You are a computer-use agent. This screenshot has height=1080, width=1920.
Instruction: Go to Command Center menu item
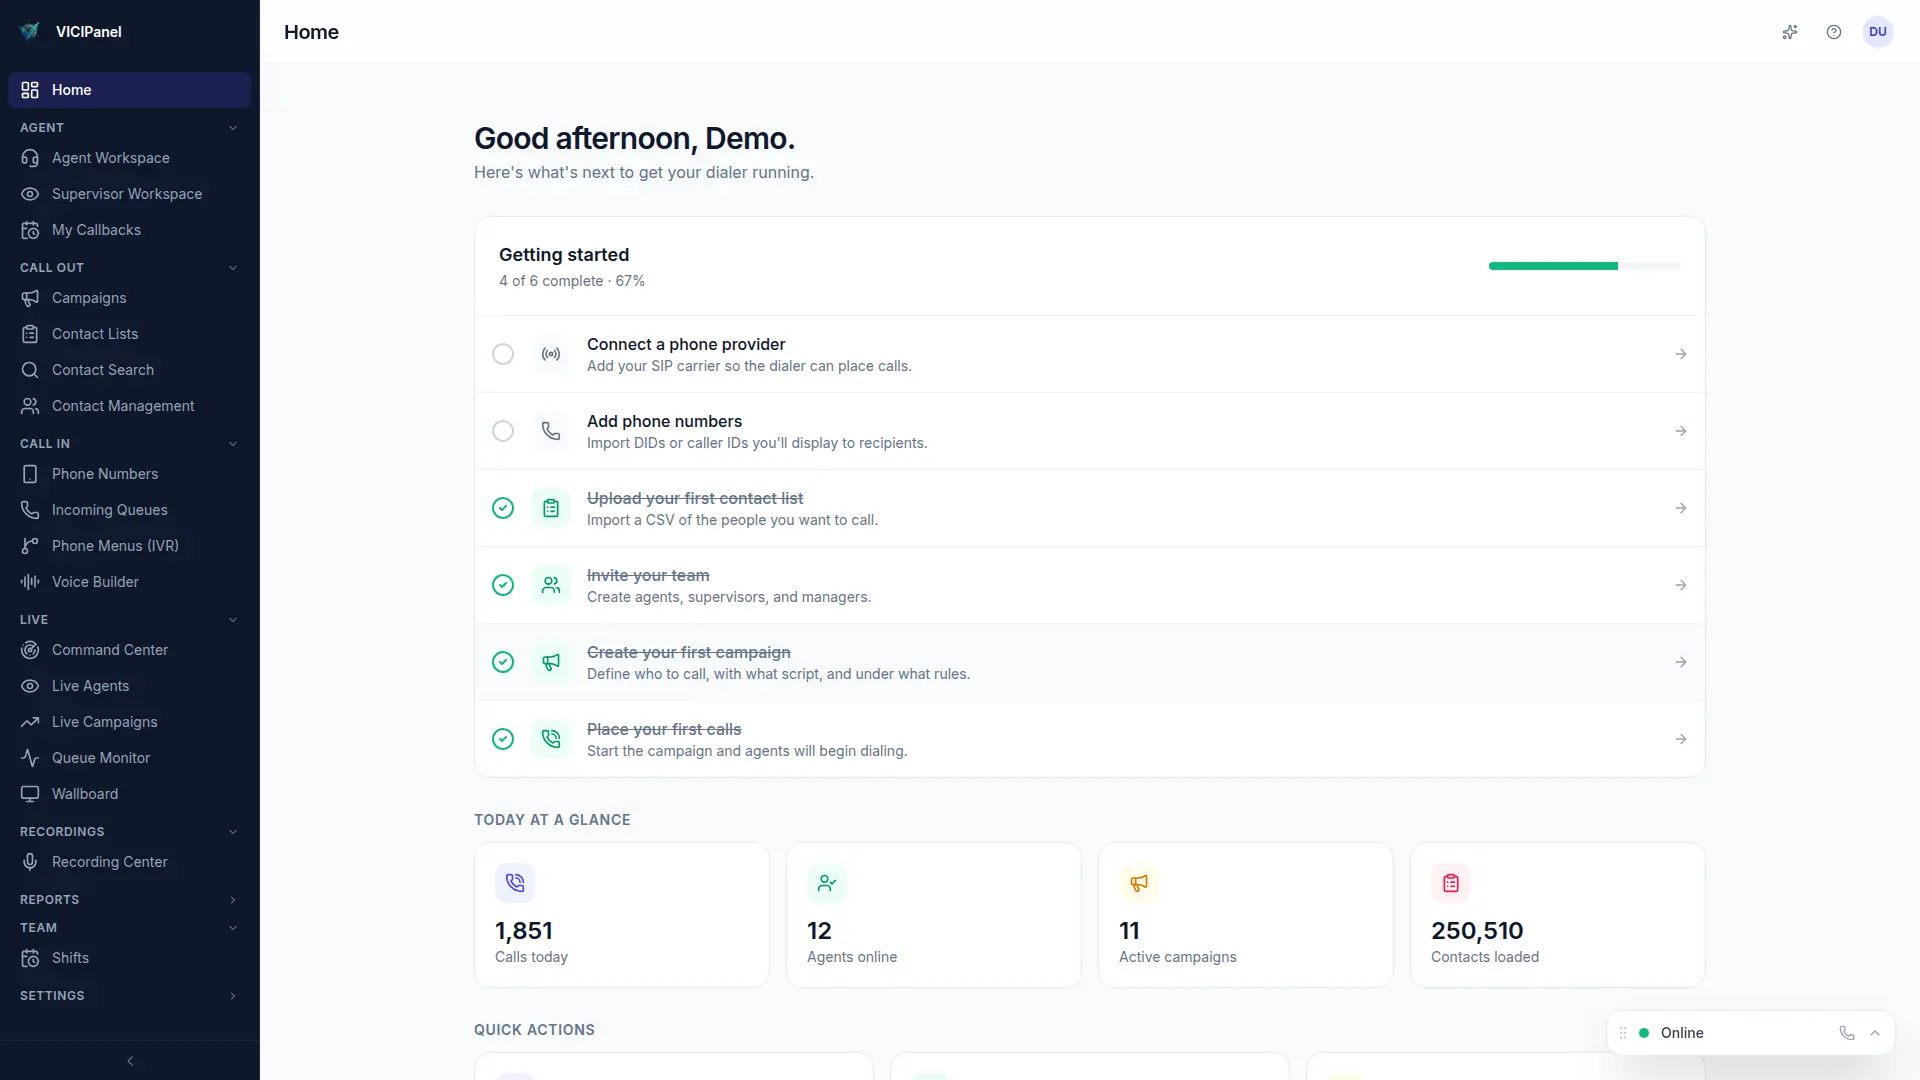[109, 650]
